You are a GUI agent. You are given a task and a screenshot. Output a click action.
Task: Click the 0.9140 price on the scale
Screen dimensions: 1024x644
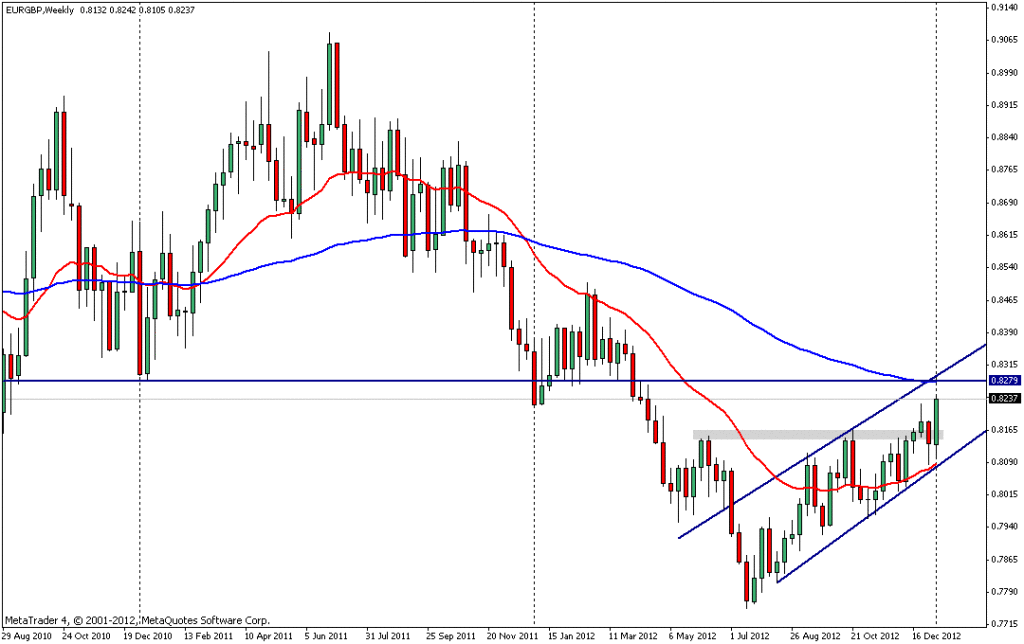[x=1002, y=8]
